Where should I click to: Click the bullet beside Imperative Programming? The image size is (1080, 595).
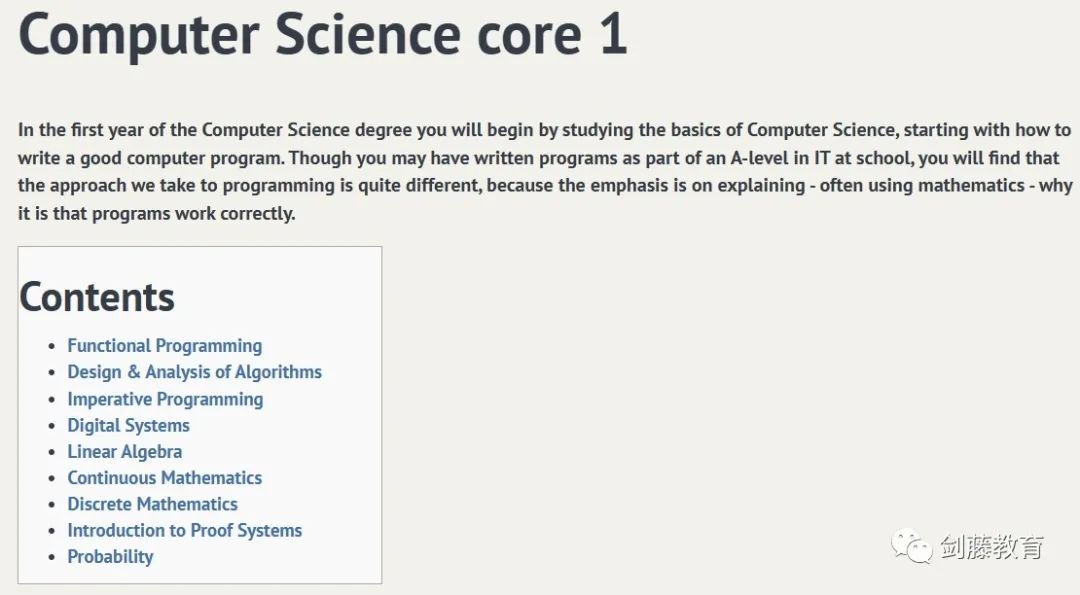(x=52, y=400)
